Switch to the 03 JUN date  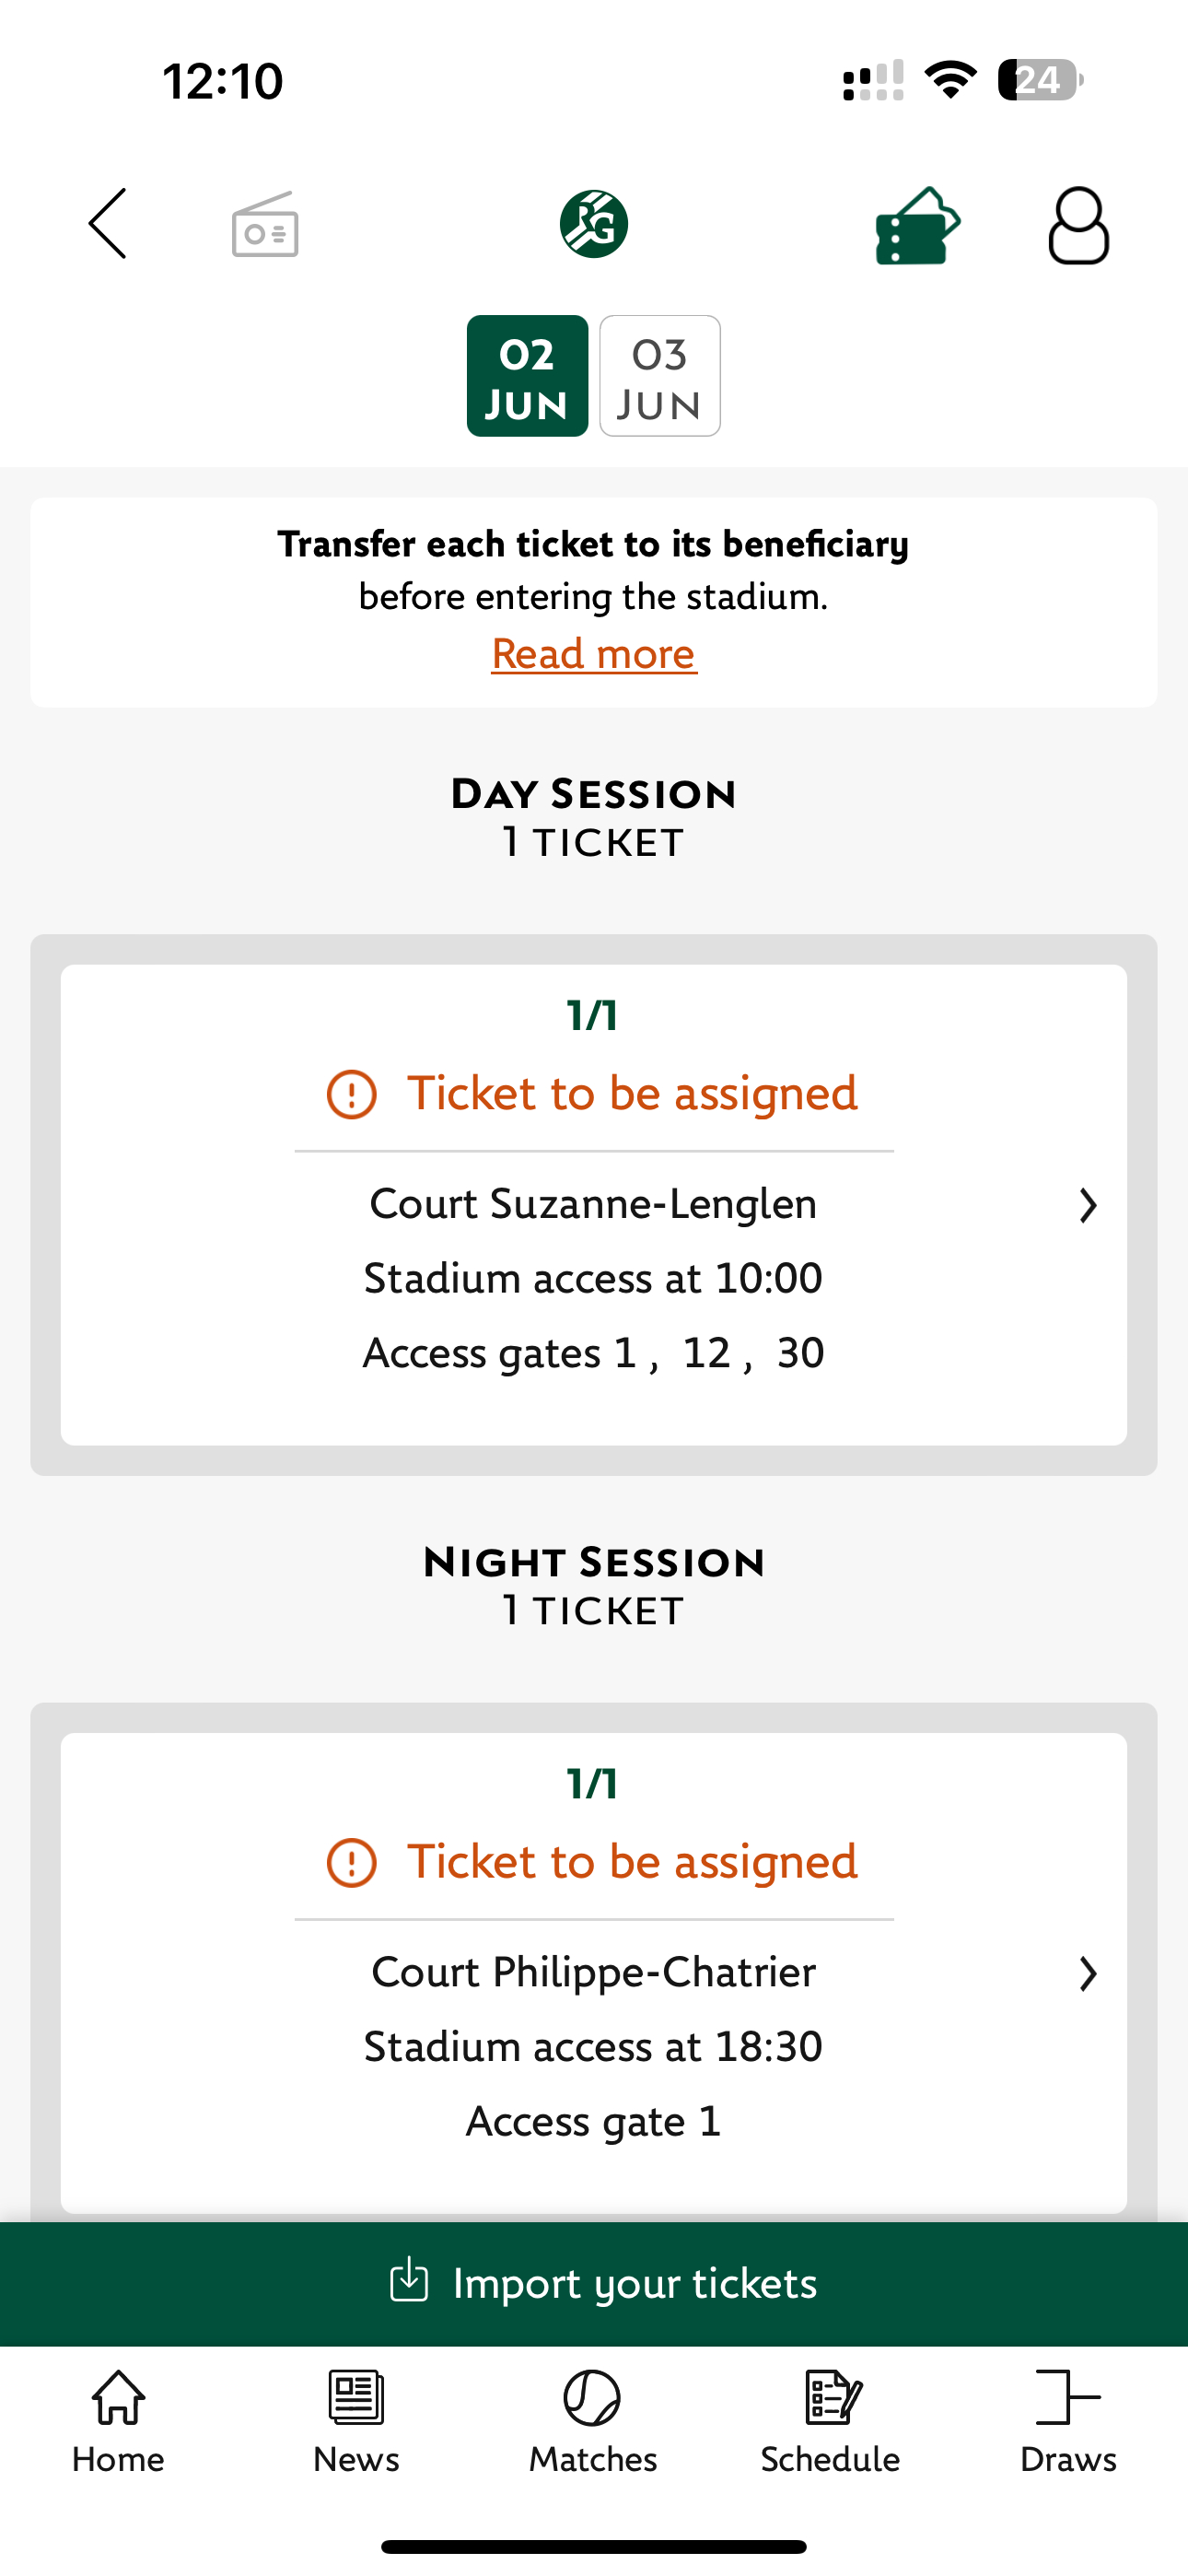pos(660,376)
